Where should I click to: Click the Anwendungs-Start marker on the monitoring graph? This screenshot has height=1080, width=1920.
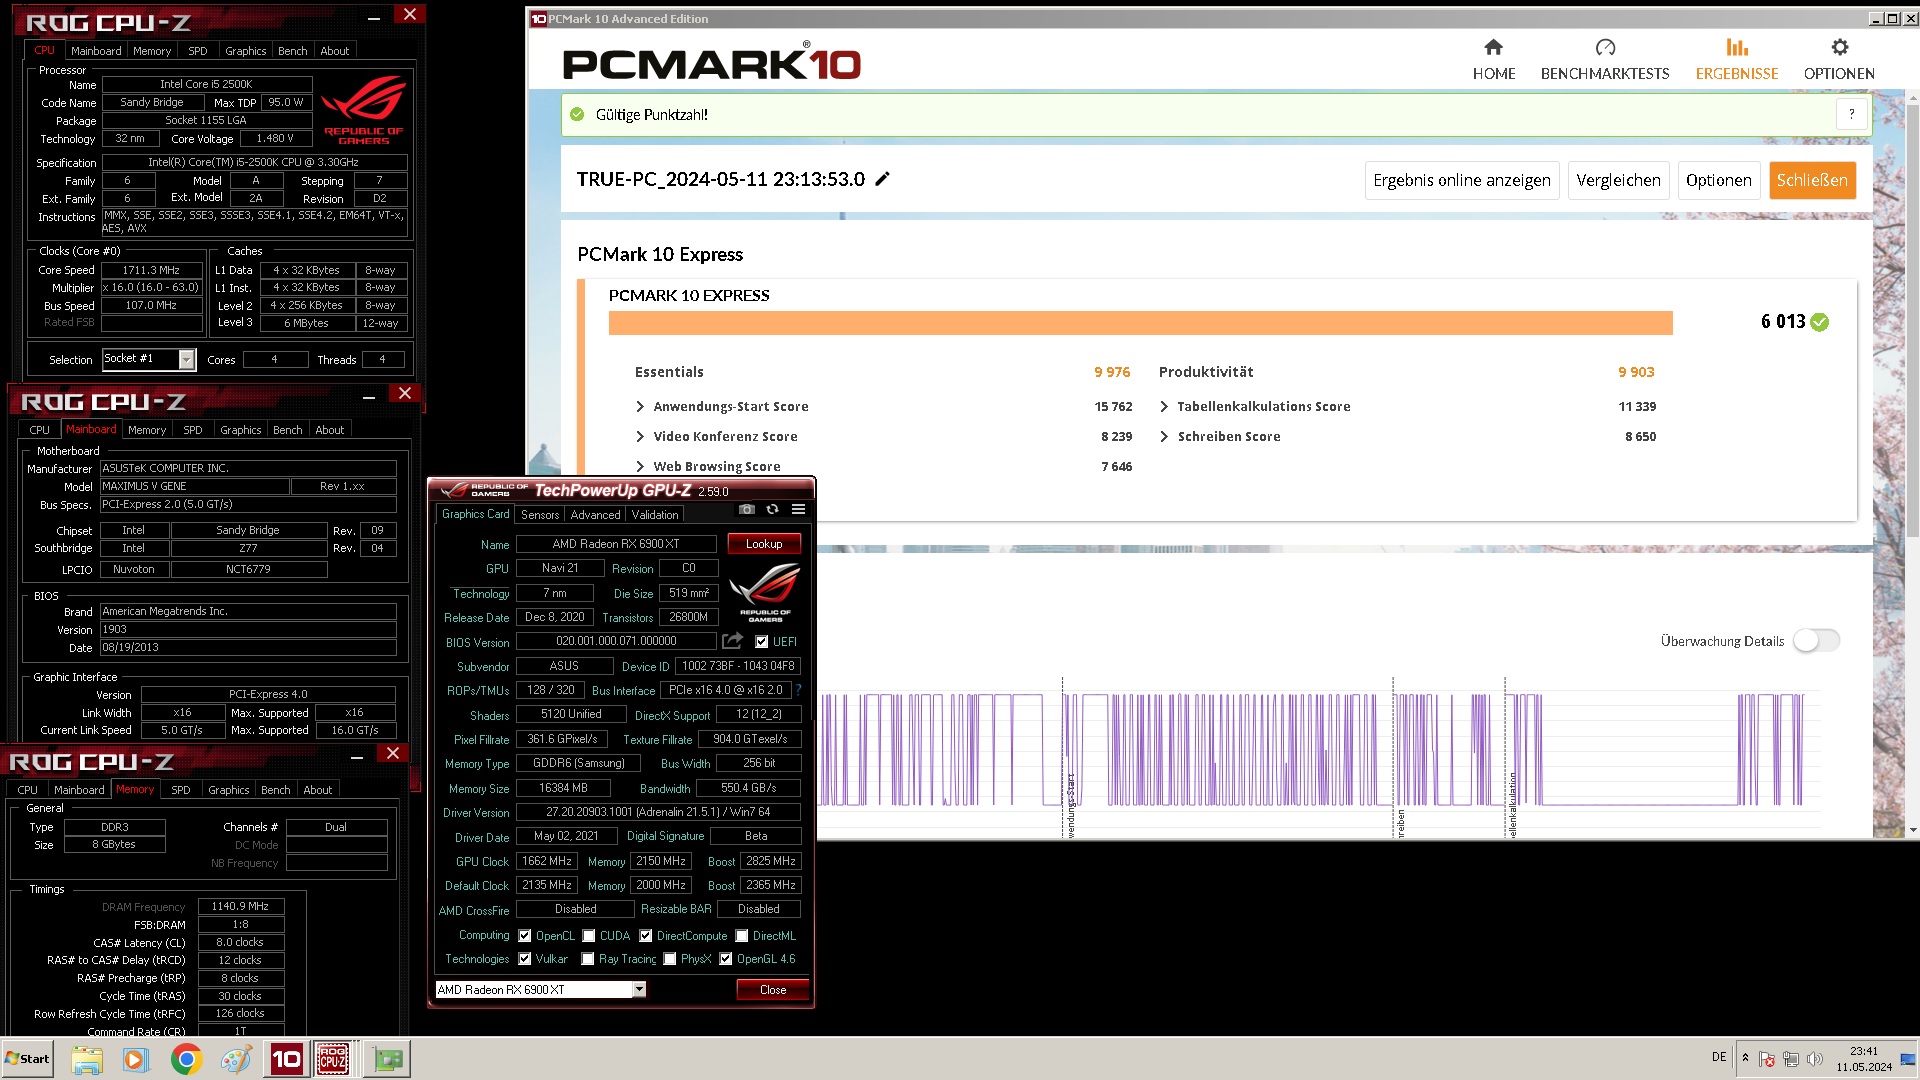[x=1070, y=805]
